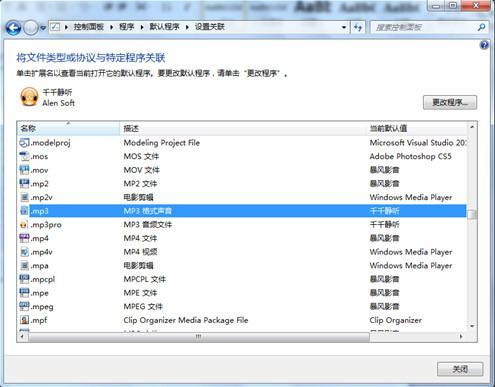Click the .mp4v file type icon
The image size is (495, 387).
click(x=24, y=252)
